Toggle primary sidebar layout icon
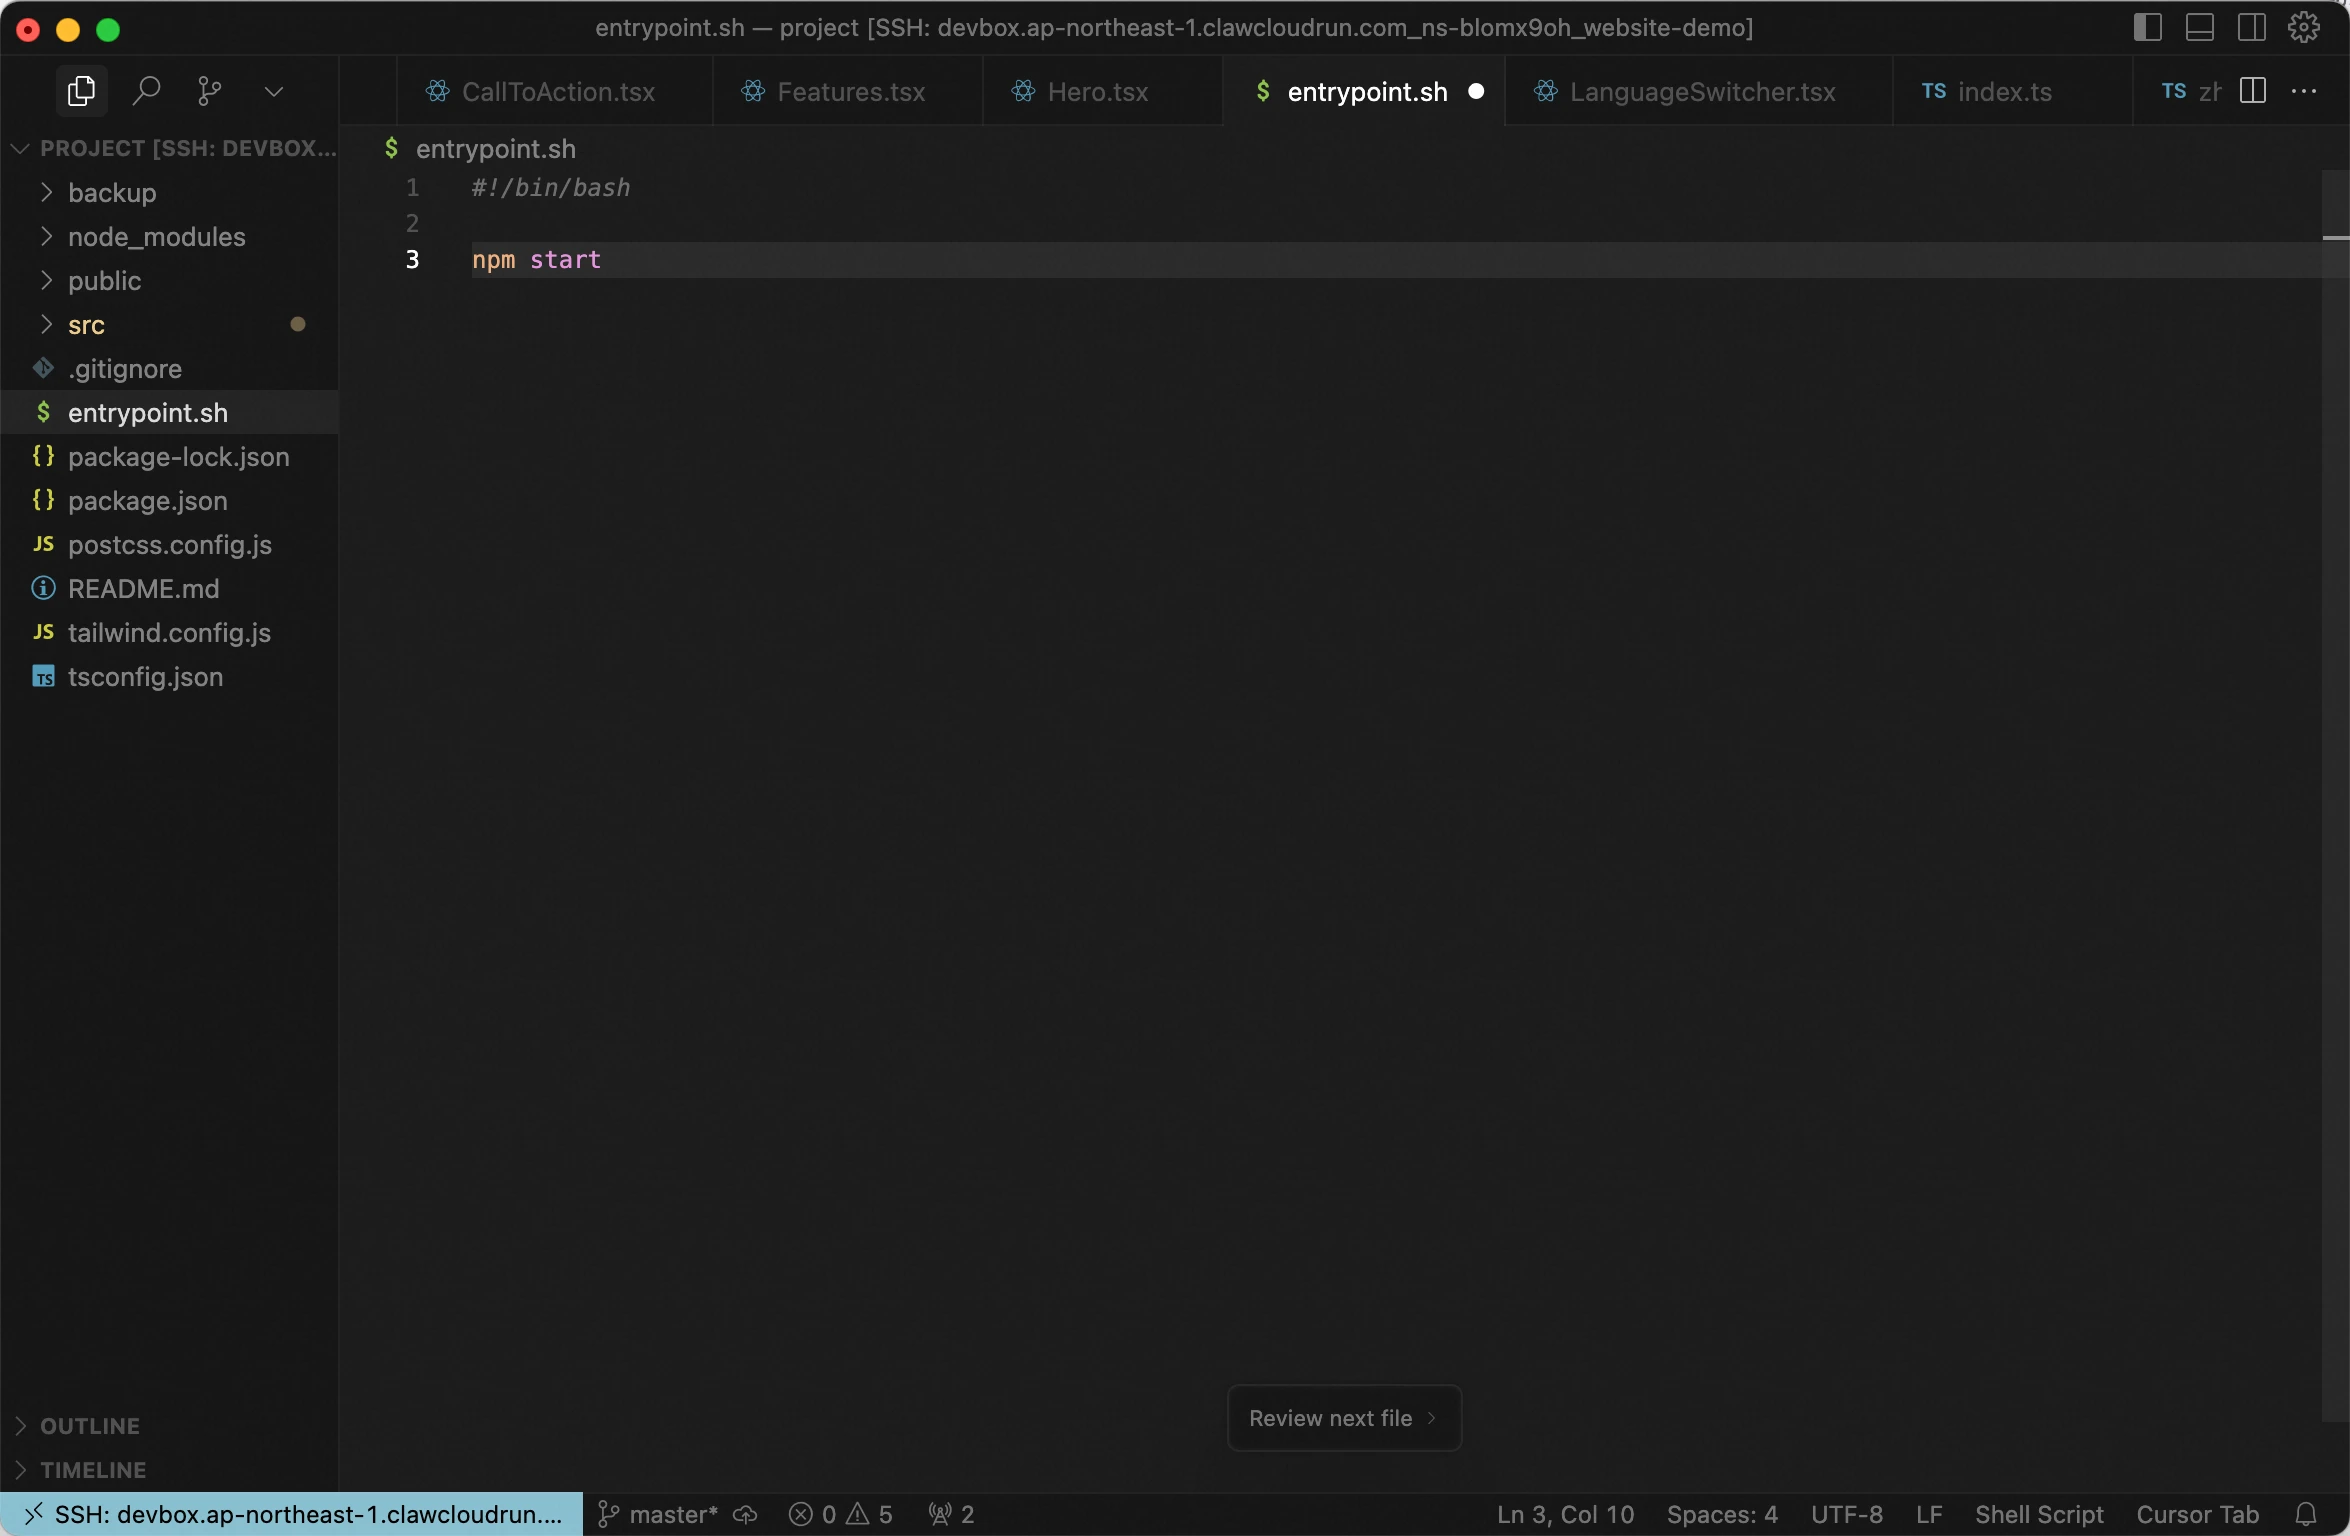The height and width of the screenshot is (1536, 2350). 2147,27
